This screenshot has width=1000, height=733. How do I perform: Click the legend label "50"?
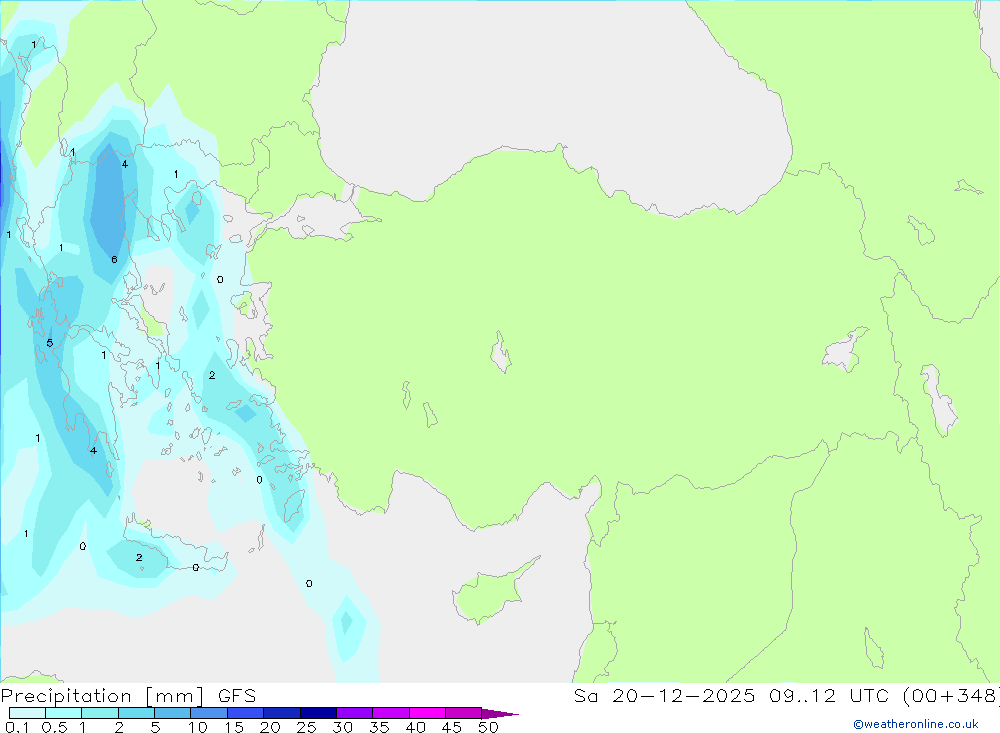coord(488,727)
